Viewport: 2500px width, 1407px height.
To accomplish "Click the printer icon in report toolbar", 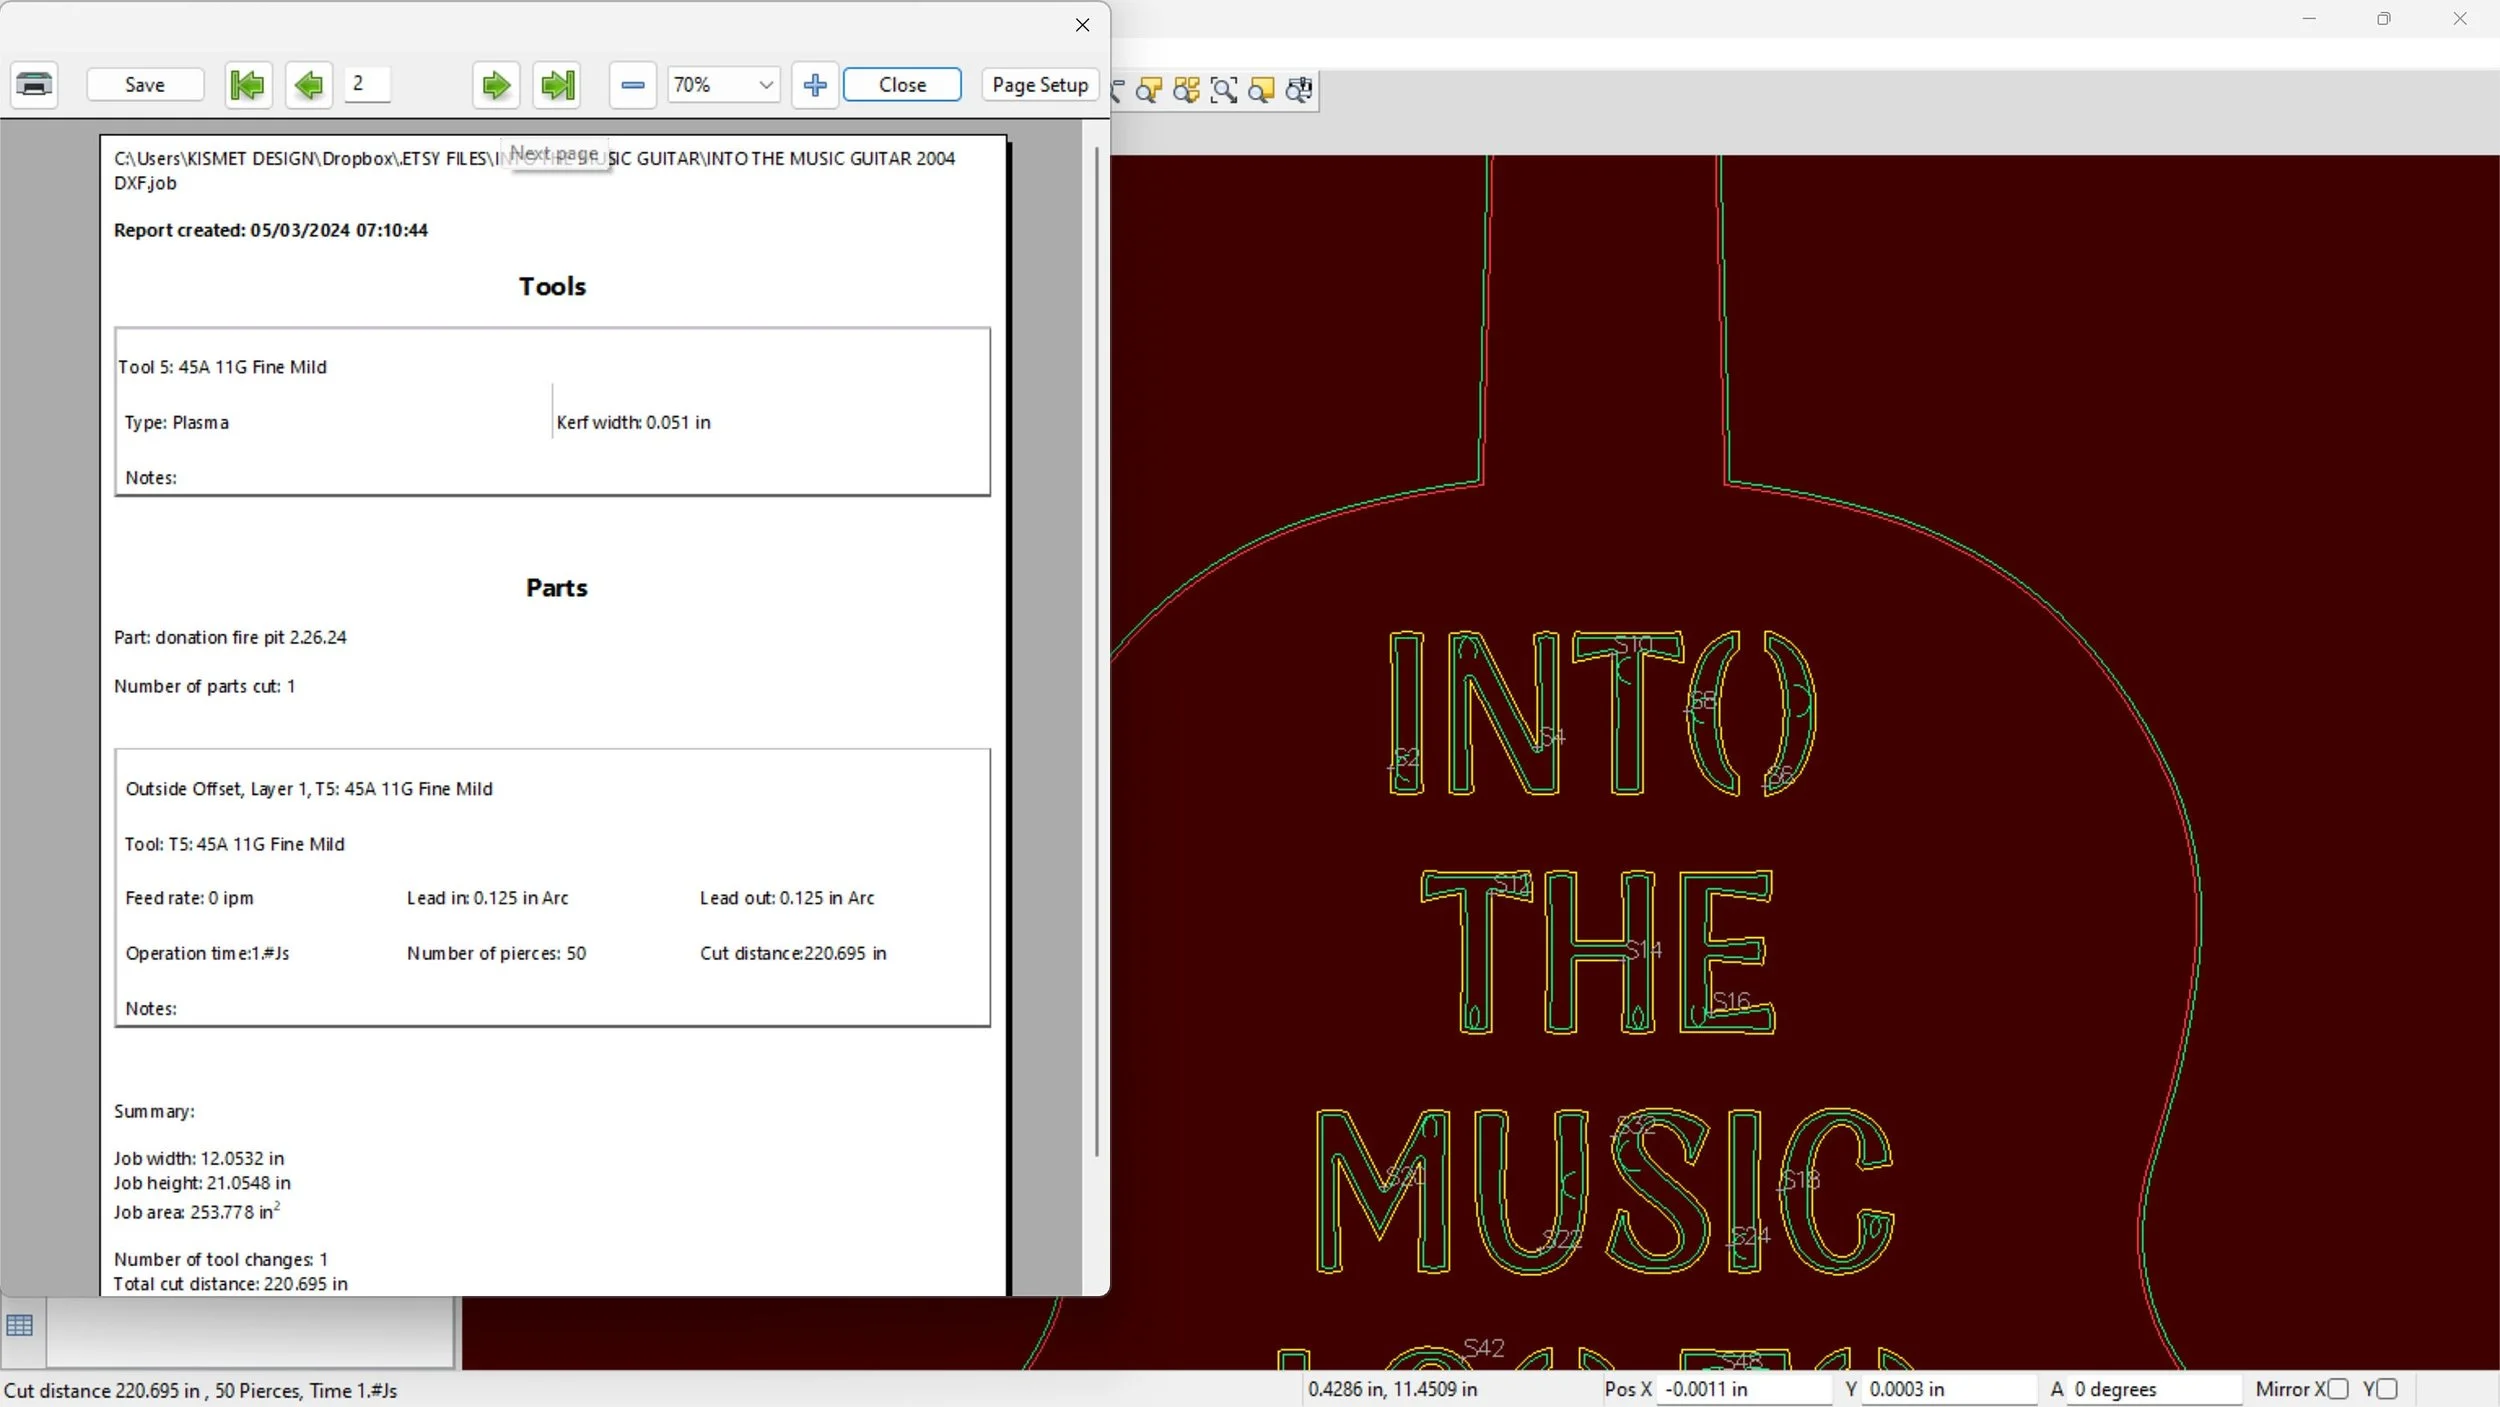I will point(34,85).
